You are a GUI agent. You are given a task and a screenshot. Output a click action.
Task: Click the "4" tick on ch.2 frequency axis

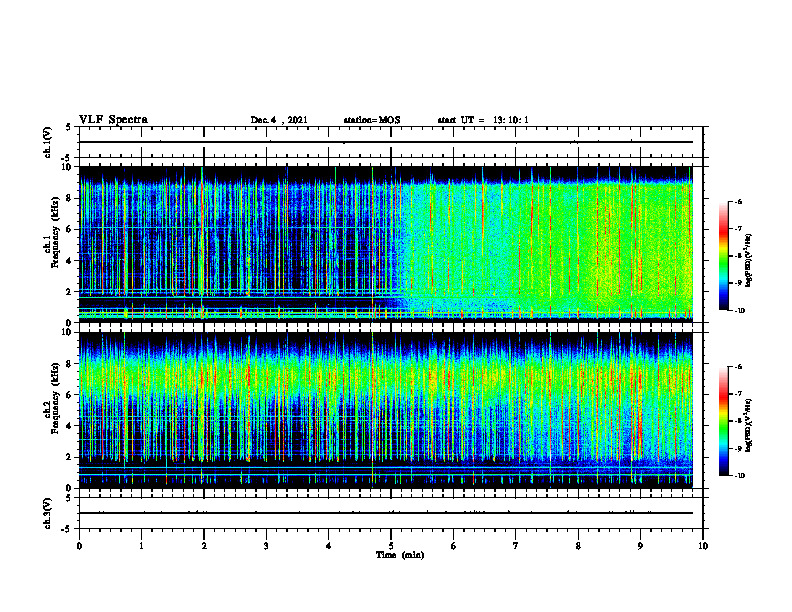[70, 426]
